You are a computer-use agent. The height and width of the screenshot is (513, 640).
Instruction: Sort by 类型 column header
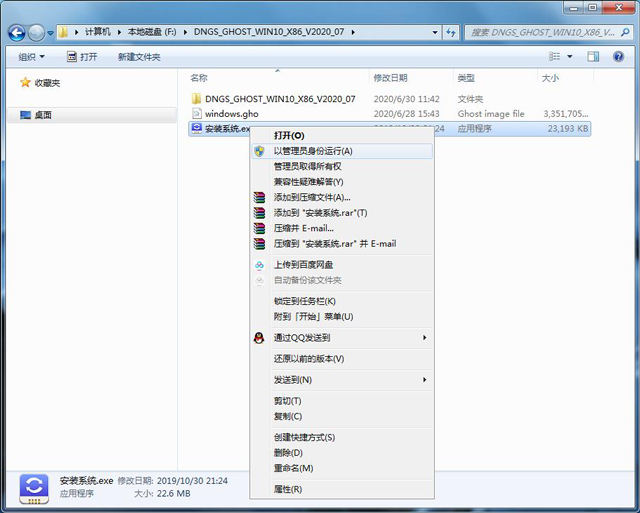pyautogui.click(x=466, y=78)
